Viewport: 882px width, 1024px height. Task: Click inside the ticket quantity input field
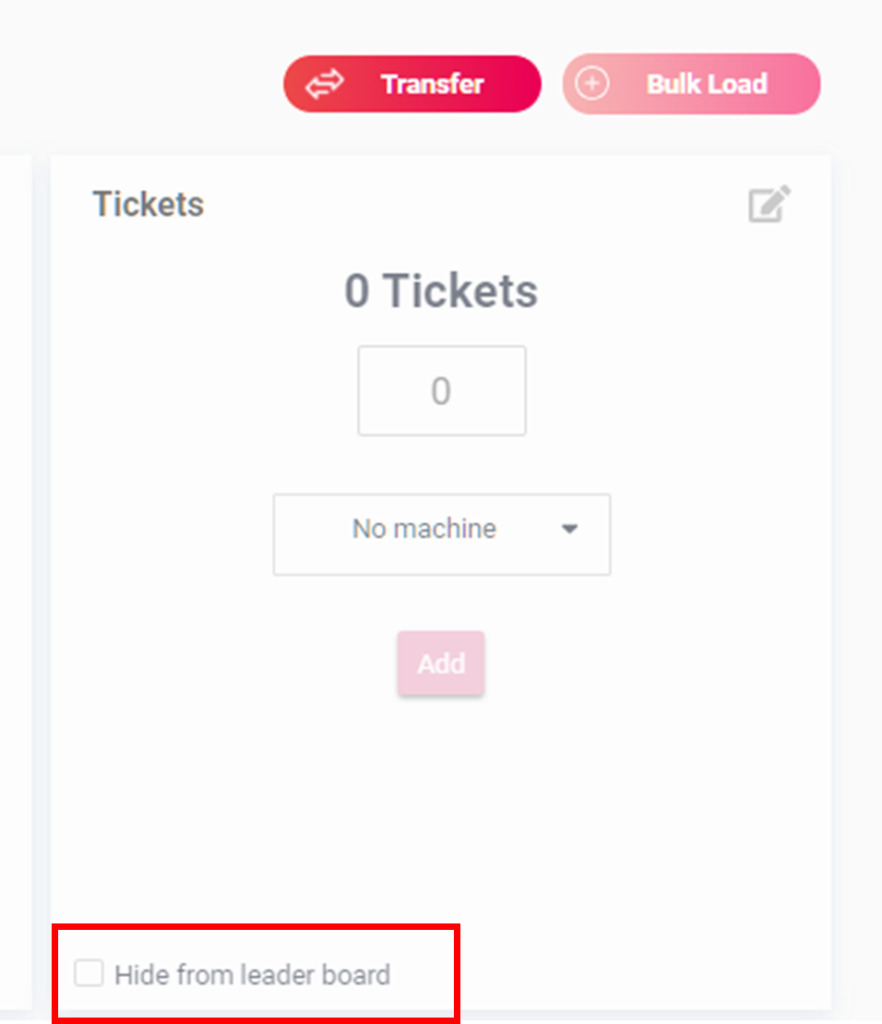441,391
